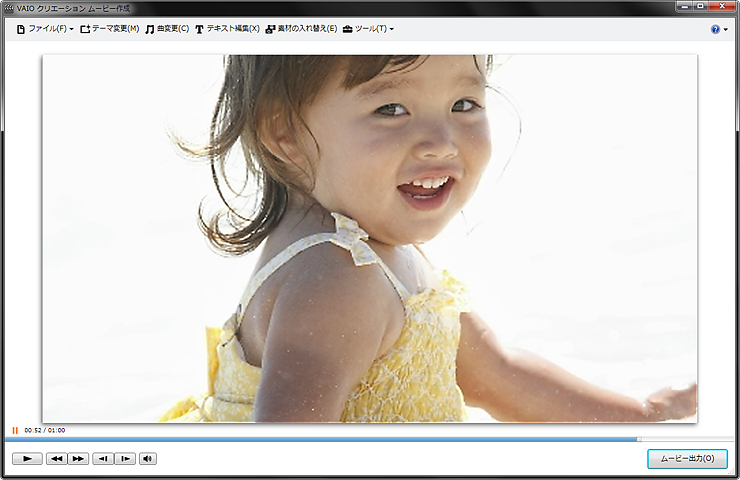Image resolution: width=740 pixels, height=480 pixels.
Task: Step forward one frame
Action: click(x=125, y=459)
